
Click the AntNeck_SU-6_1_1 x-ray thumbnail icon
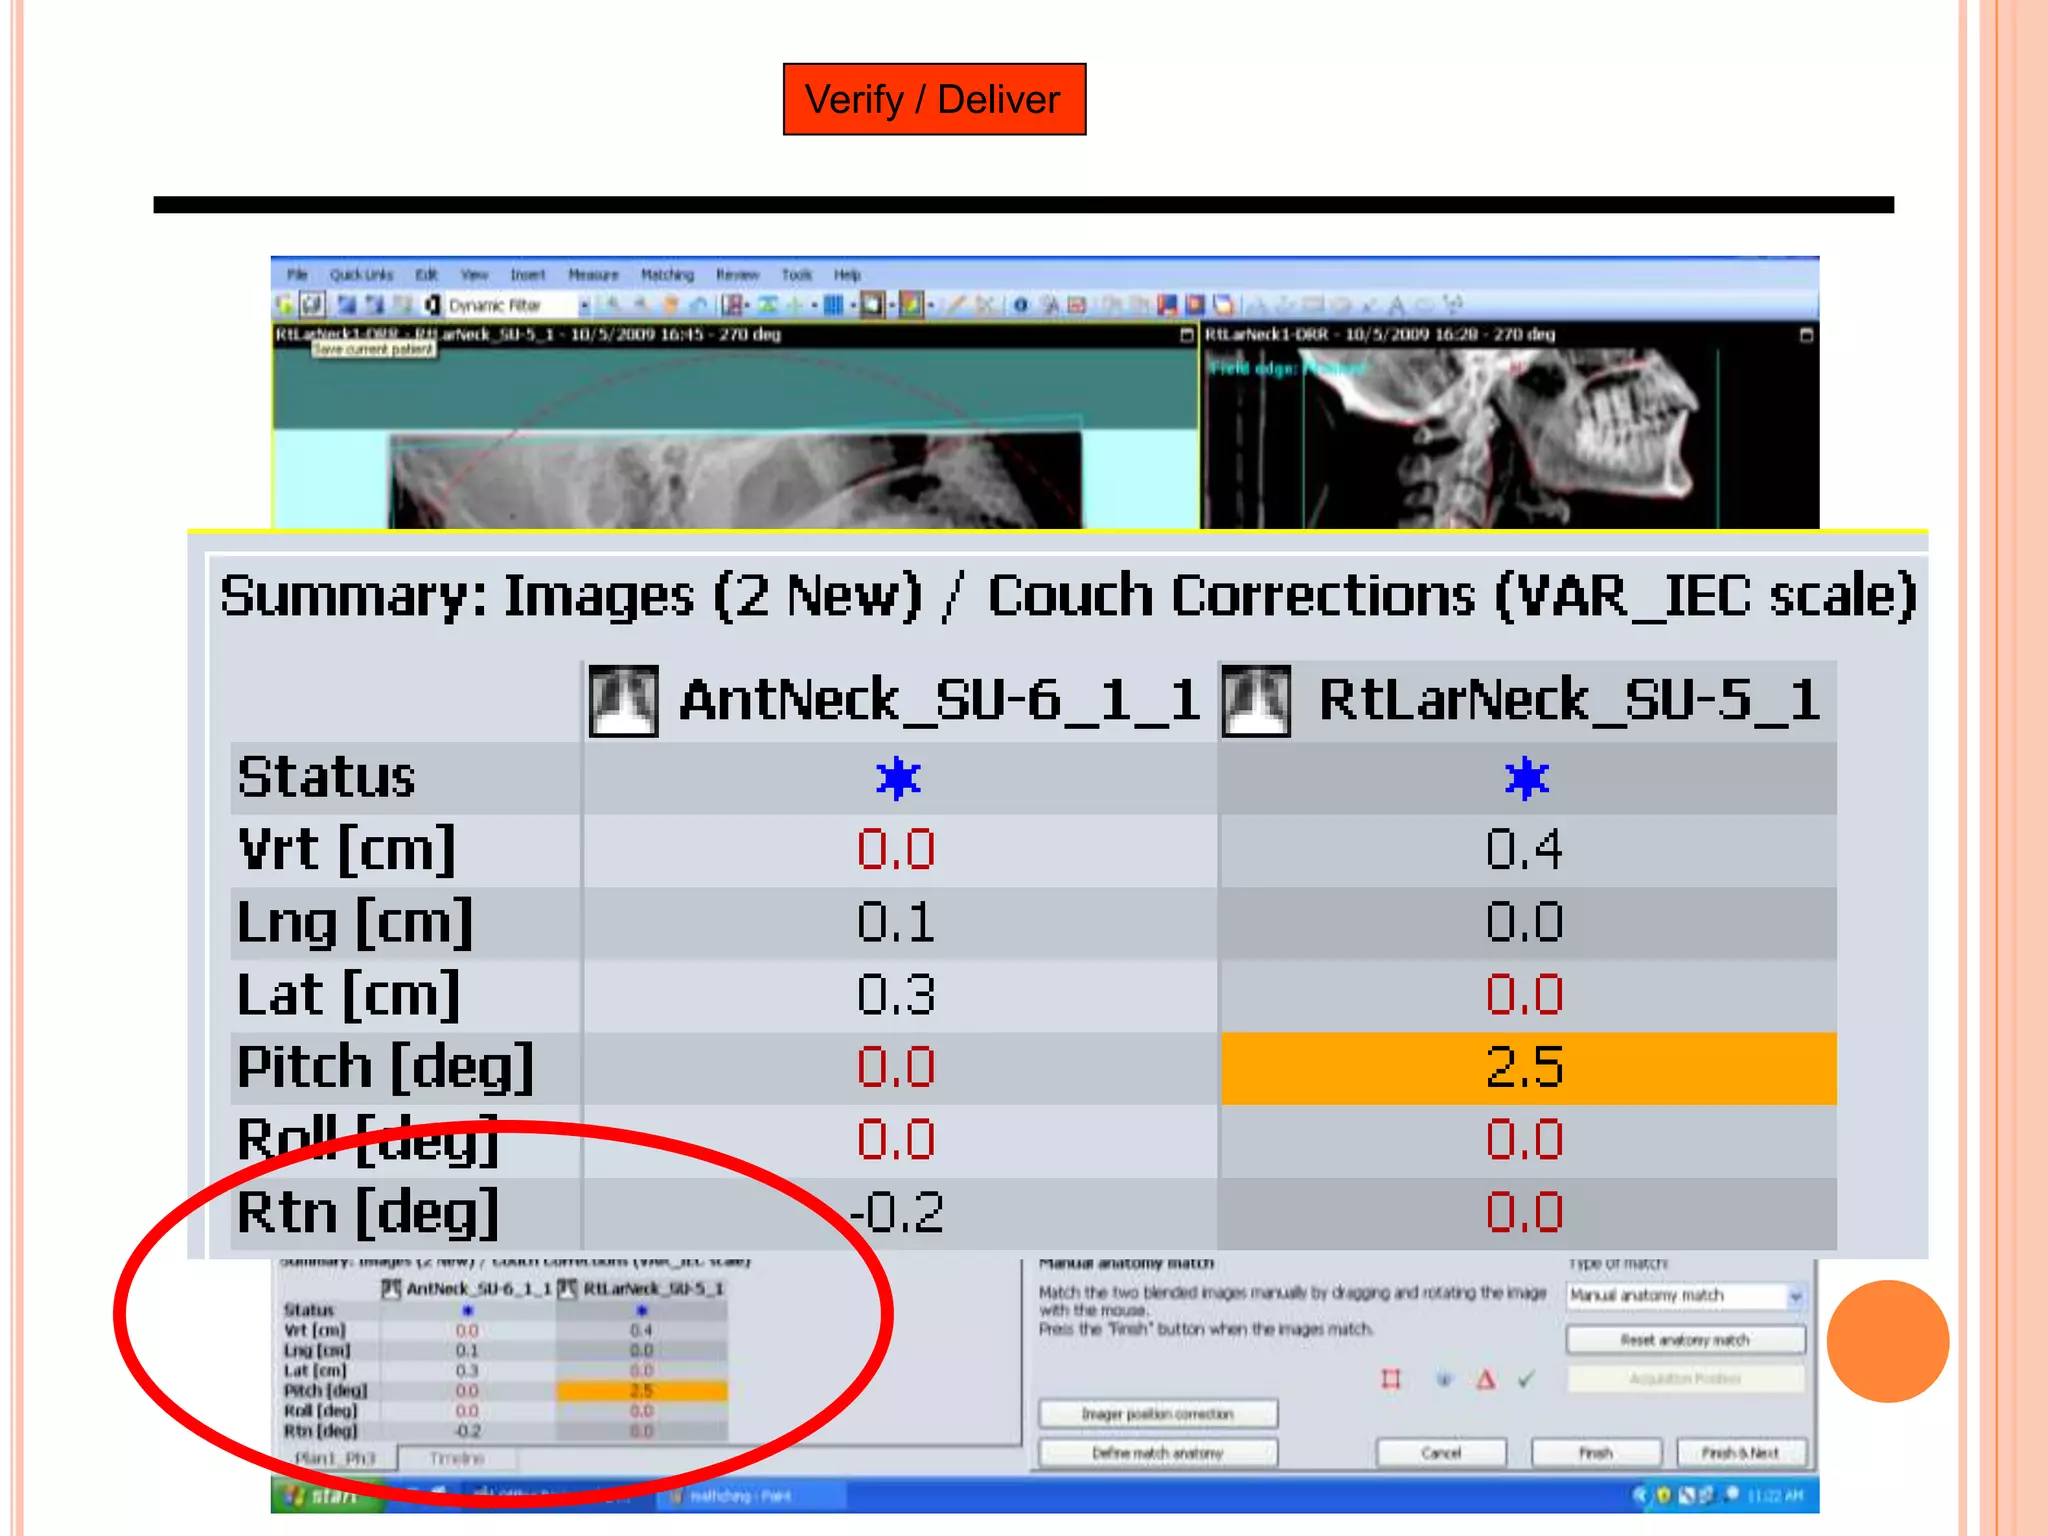pos(623,701)
